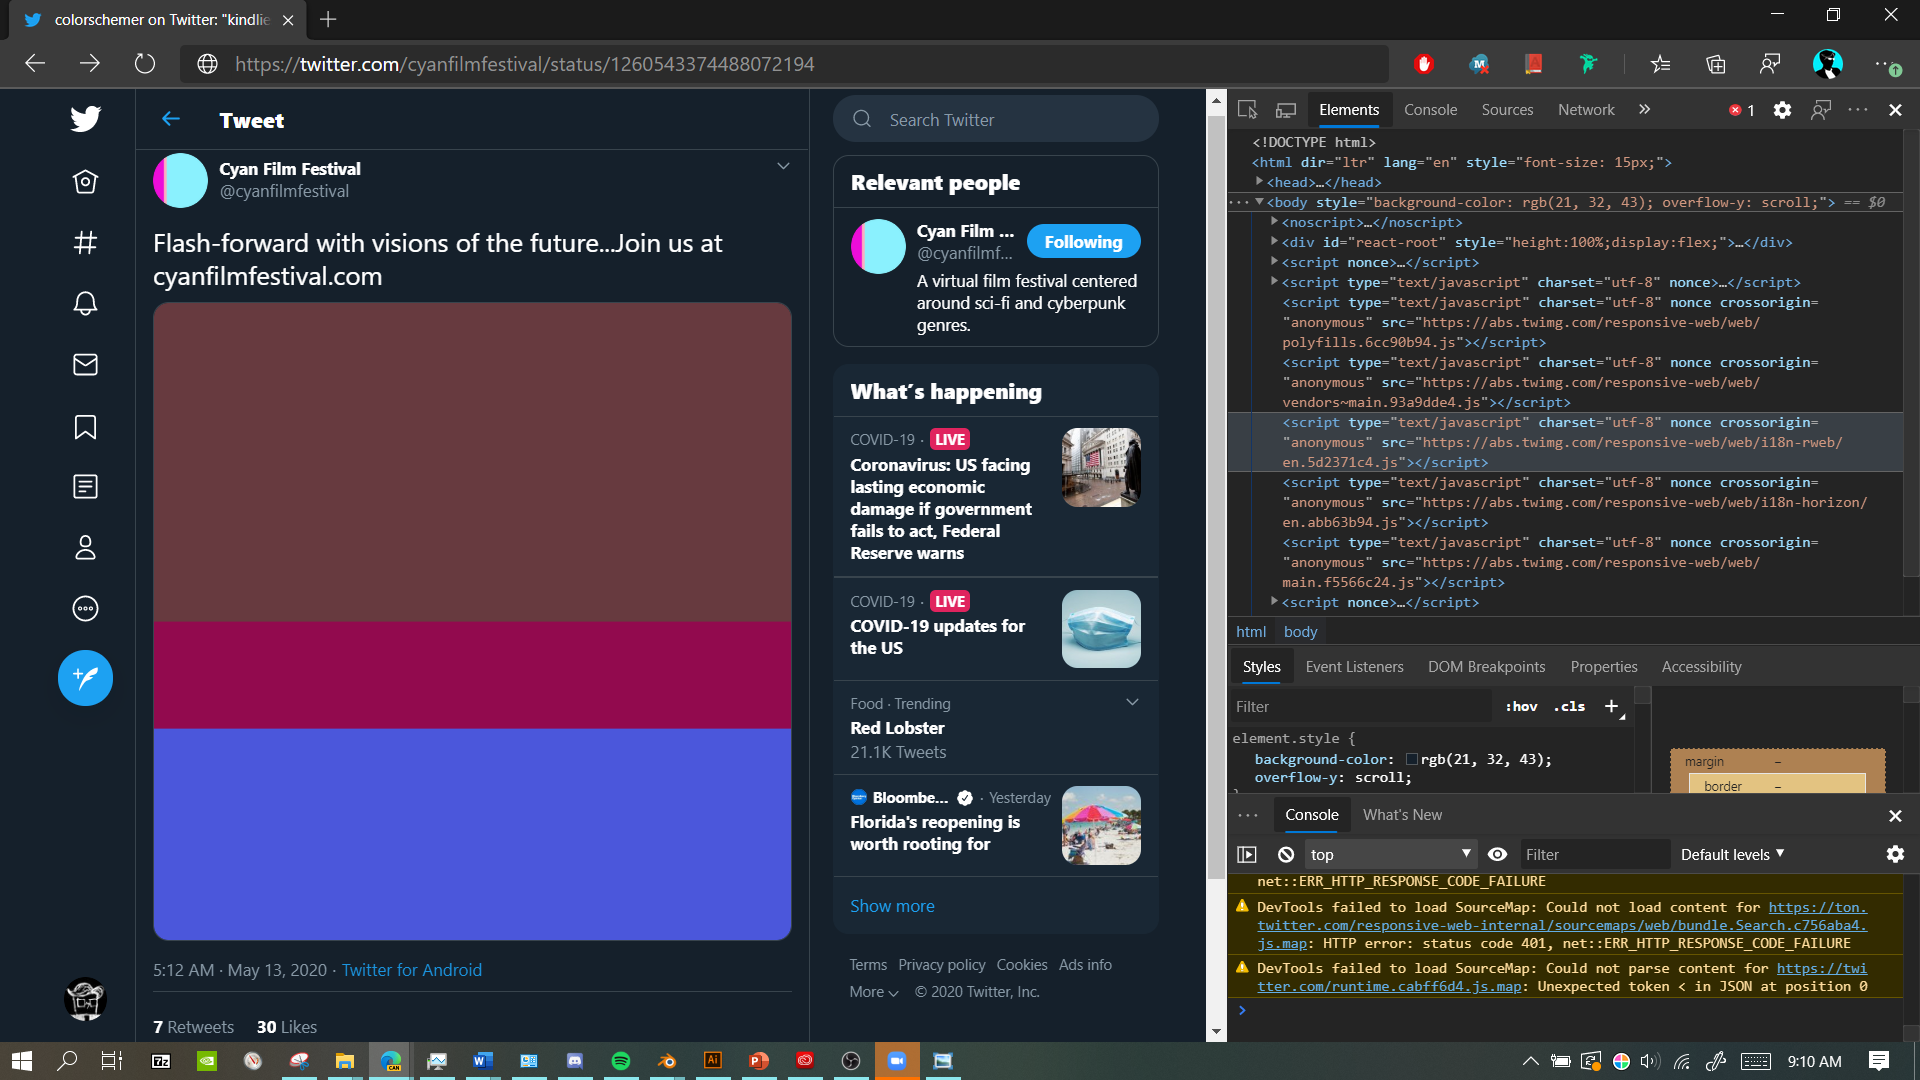The image size is (1920, 1080).
Task: Click the Show more link under trends
Action: coord(892,906)
